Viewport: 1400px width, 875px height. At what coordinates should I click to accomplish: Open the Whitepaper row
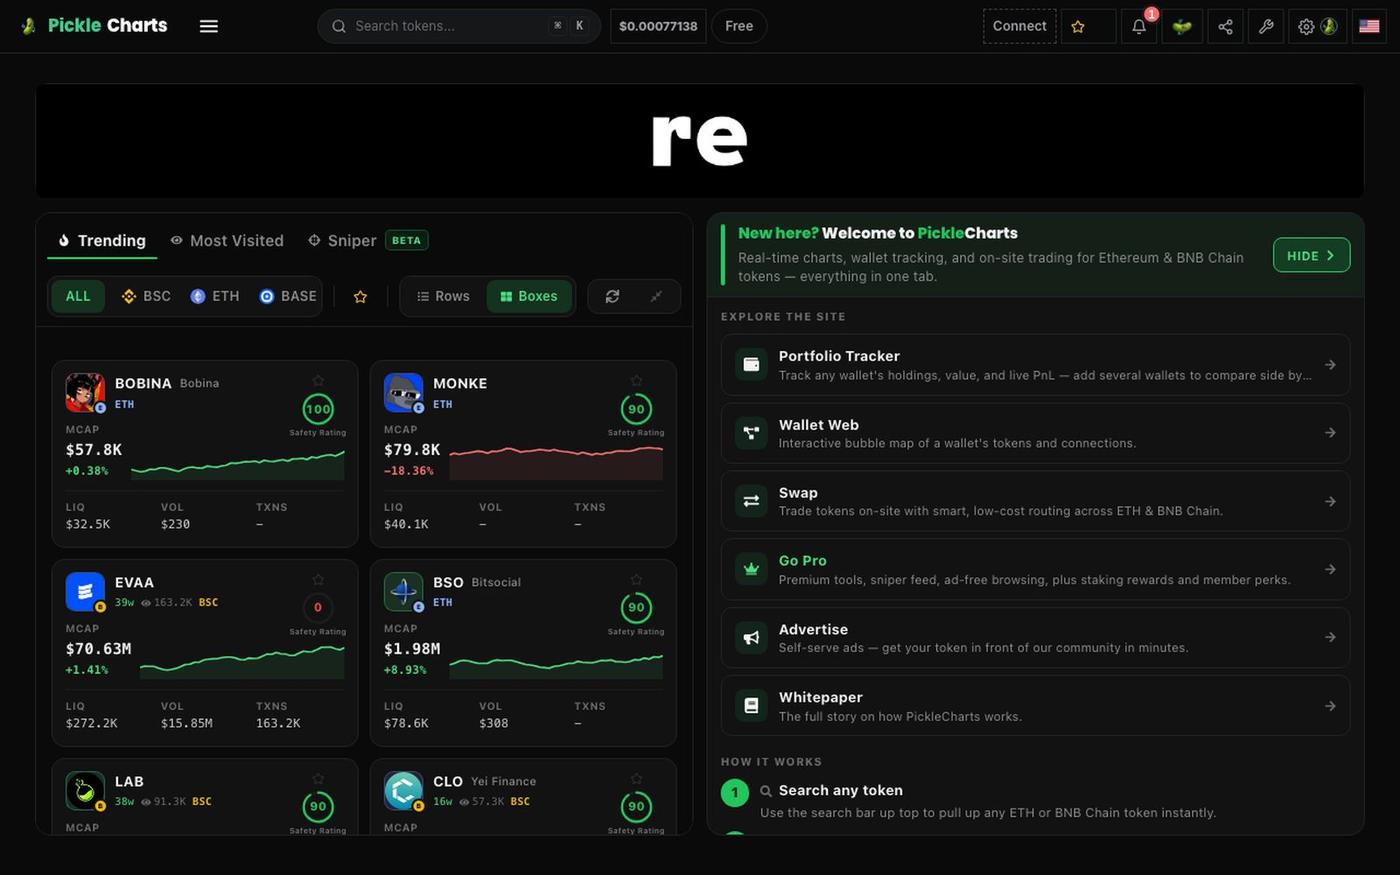[1035, 705]
